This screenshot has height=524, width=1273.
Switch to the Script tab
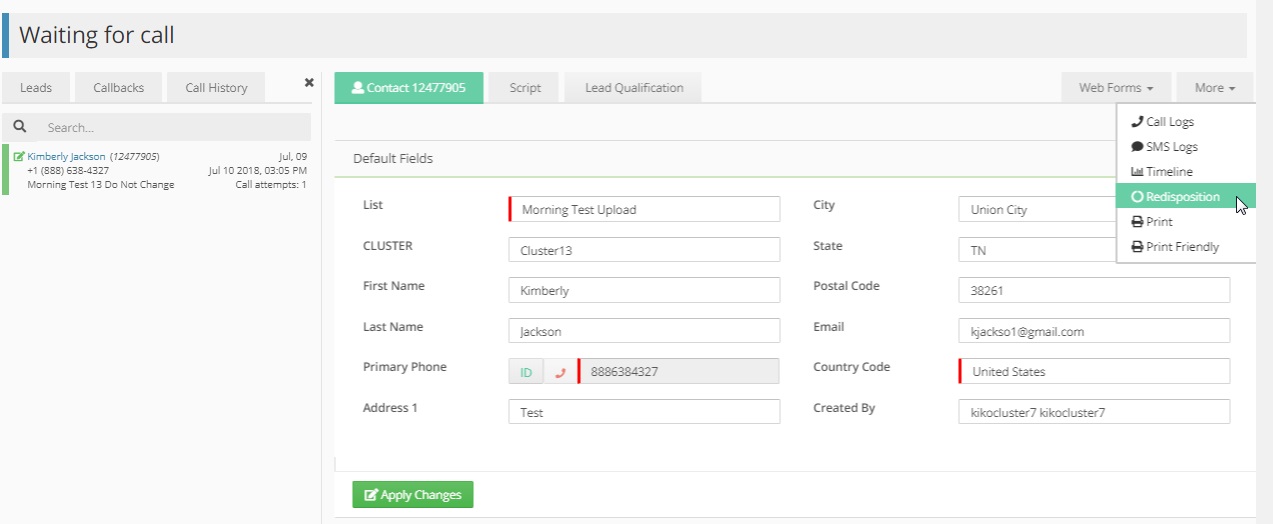[525, 88]
